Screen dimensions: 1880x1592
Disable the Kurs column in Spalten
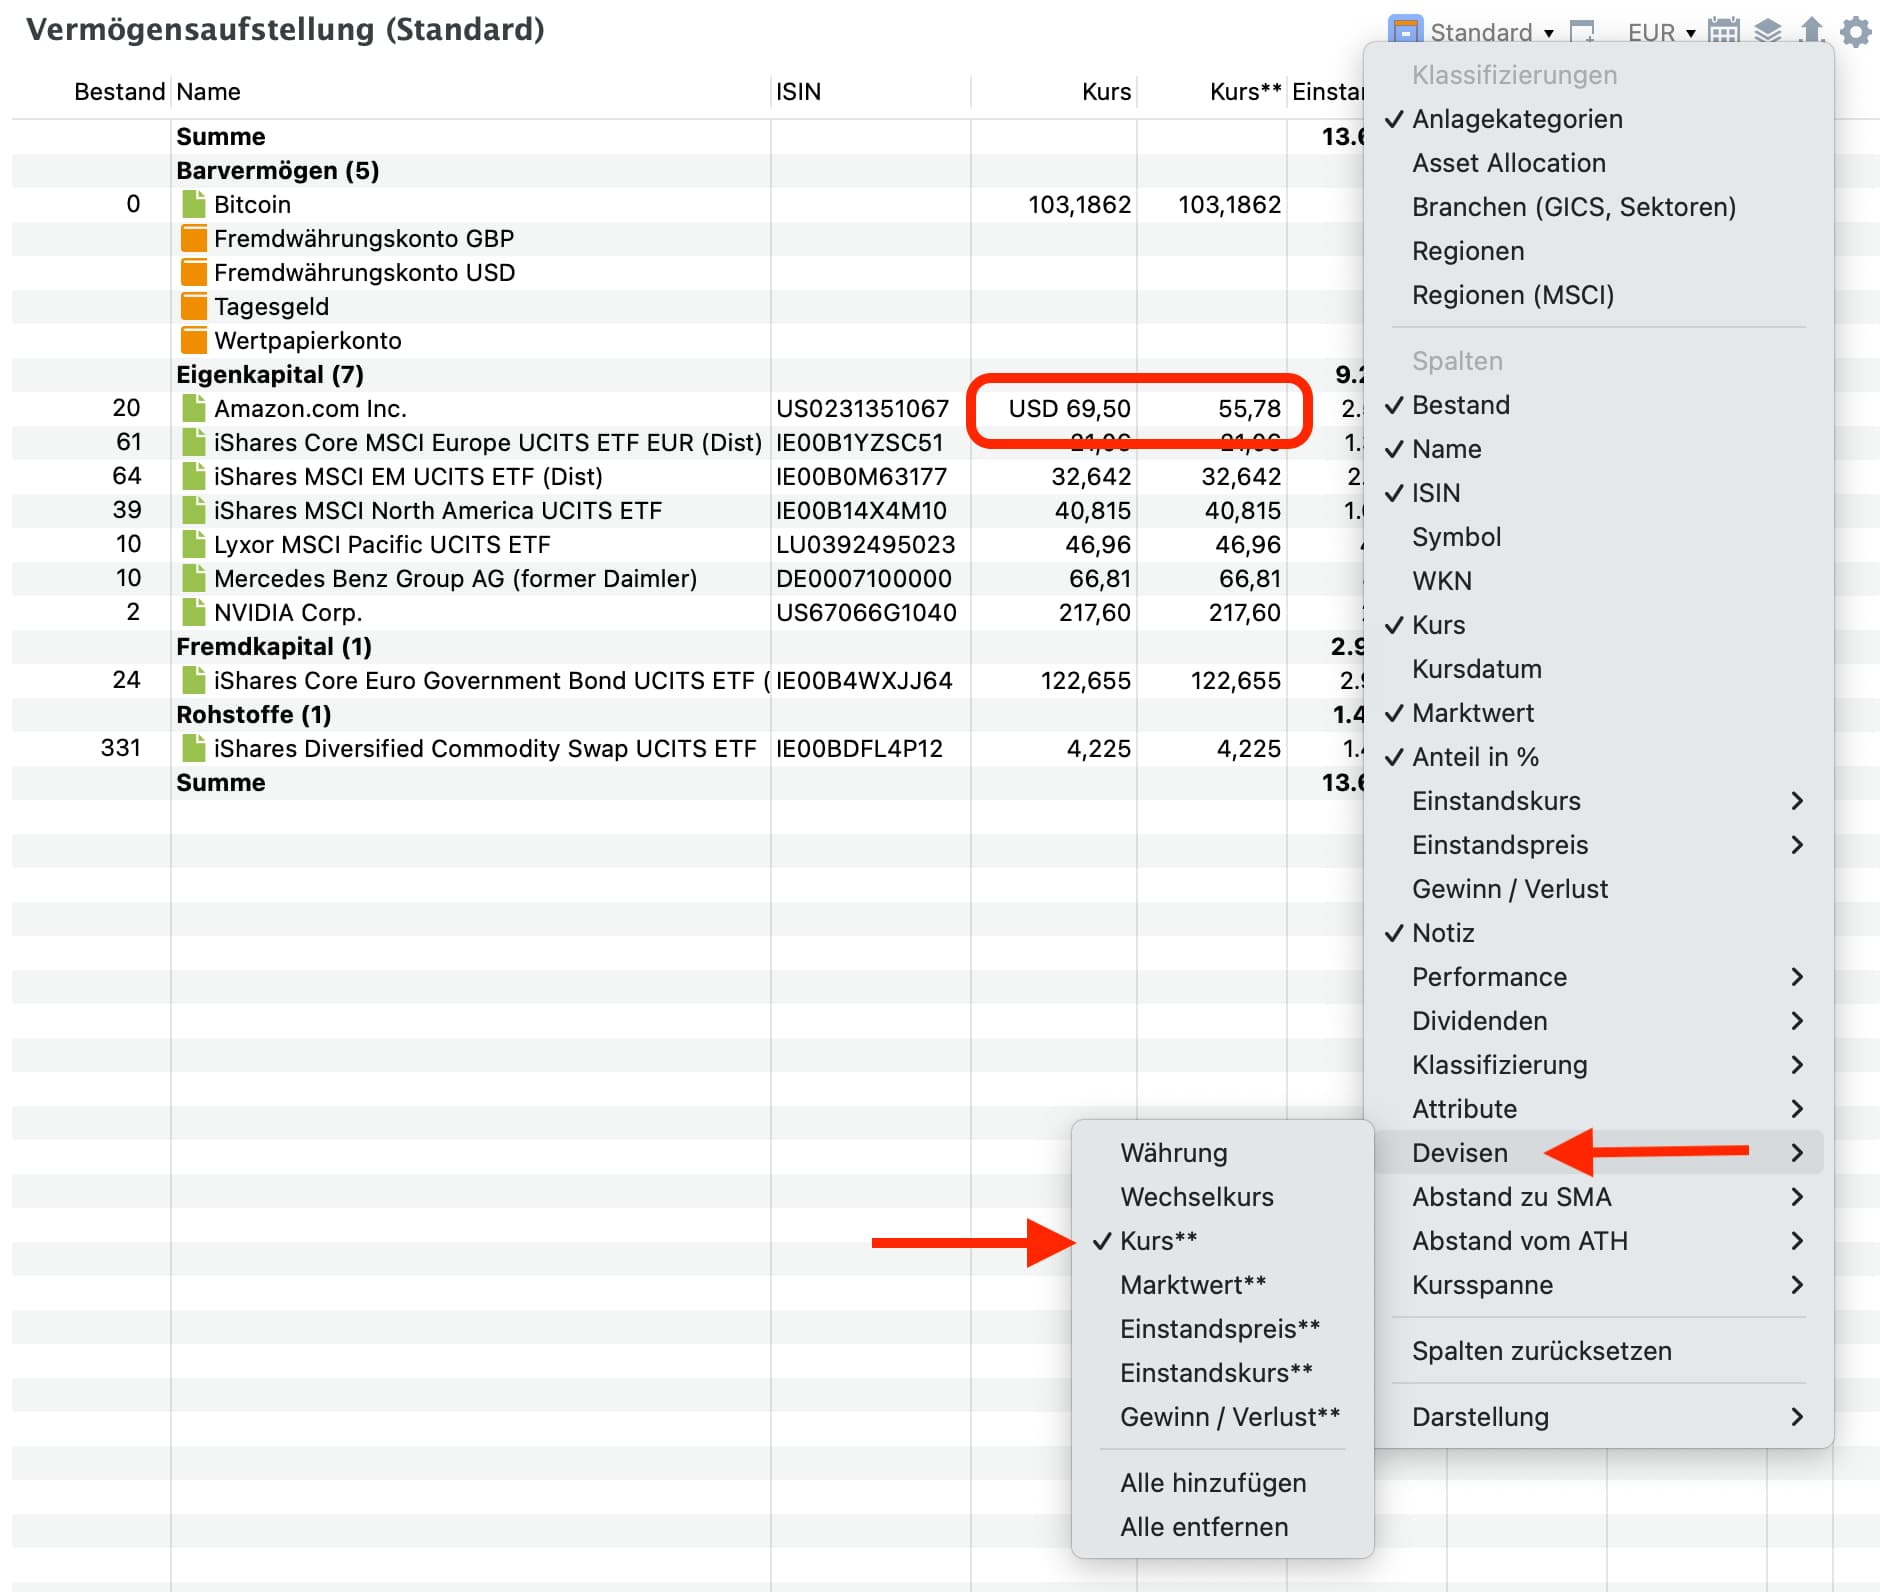tap(1598, 625)
